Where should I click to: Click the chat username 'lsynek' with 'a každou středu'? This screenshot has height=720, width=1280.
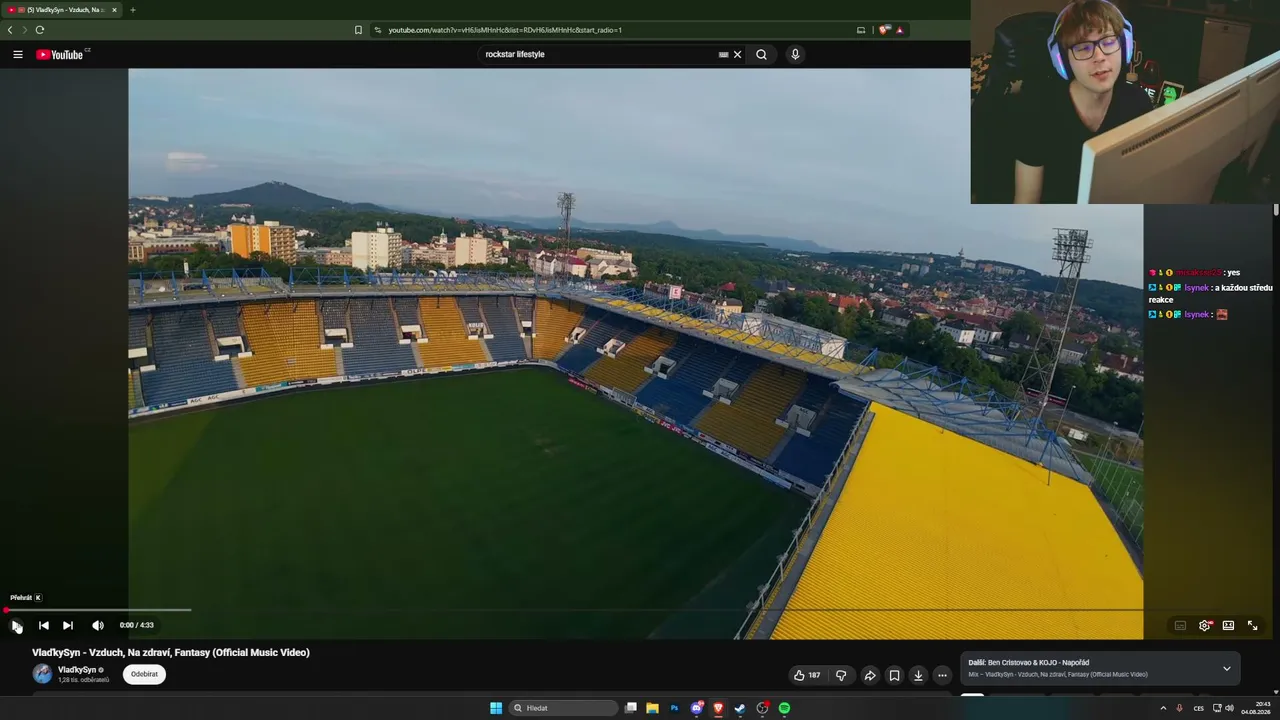pos(1197,288)
